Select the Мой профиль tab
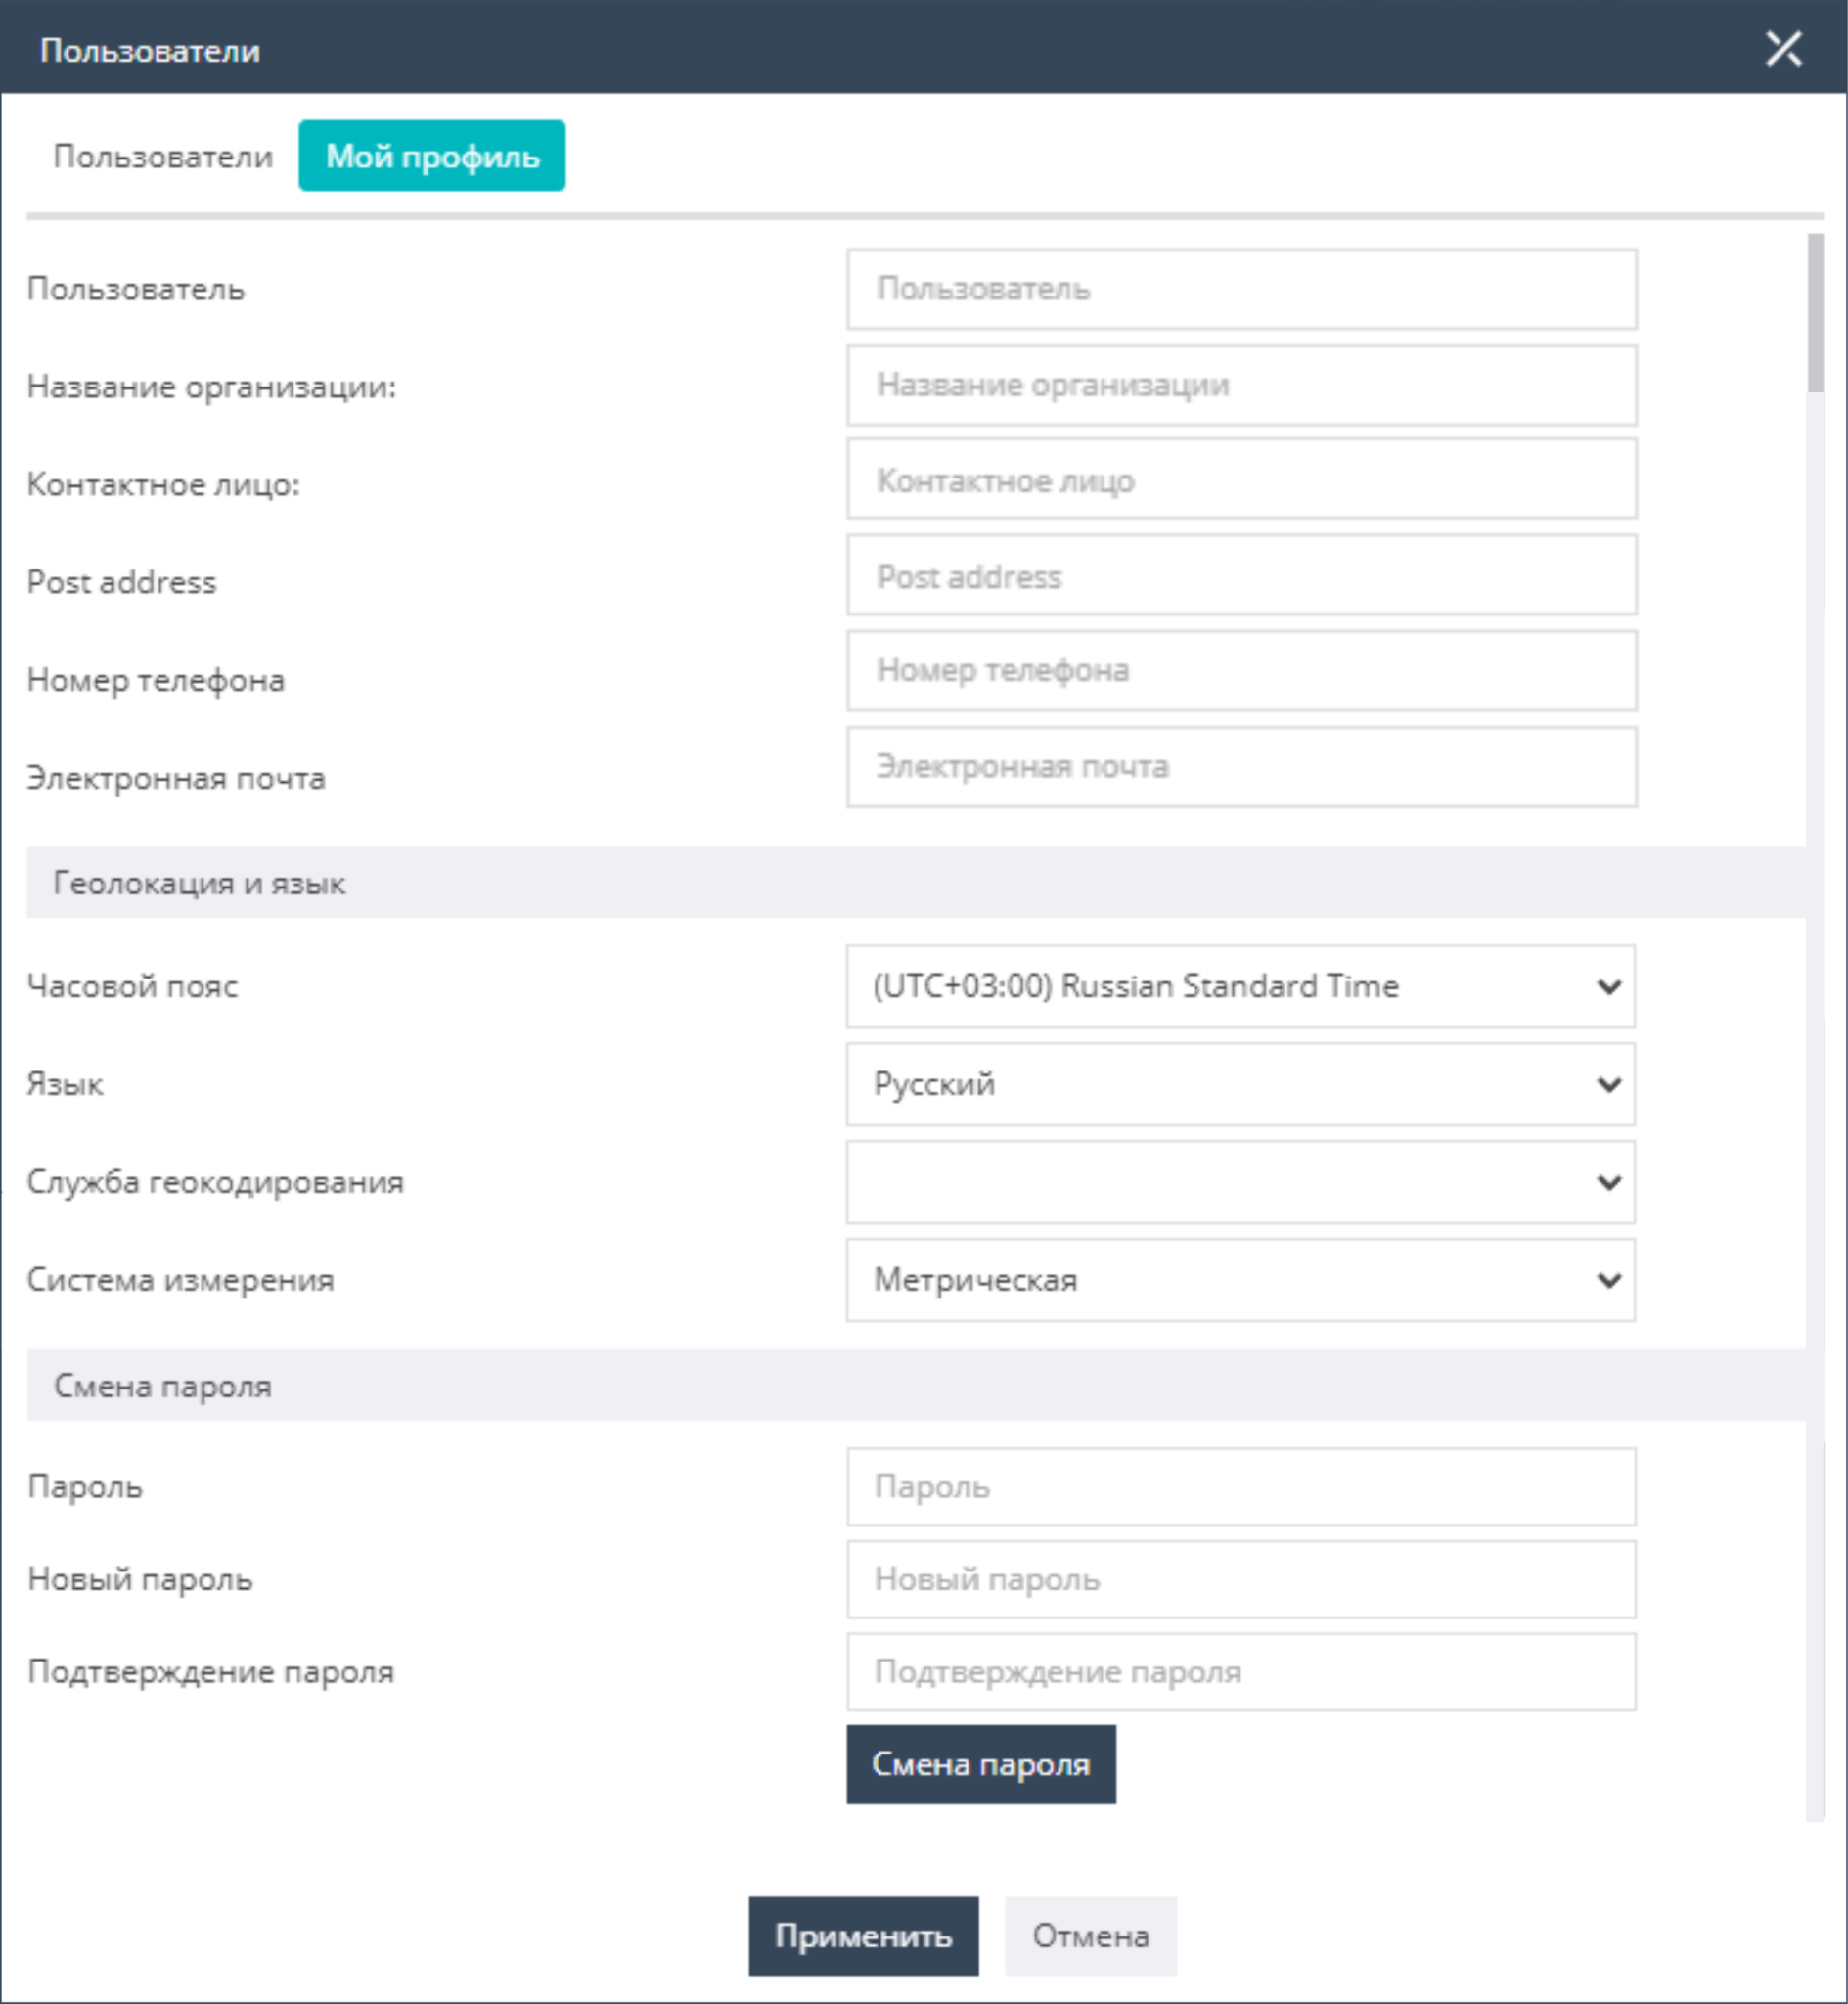This screenshot has height=2004, width=1848. [x=432, y=156]
